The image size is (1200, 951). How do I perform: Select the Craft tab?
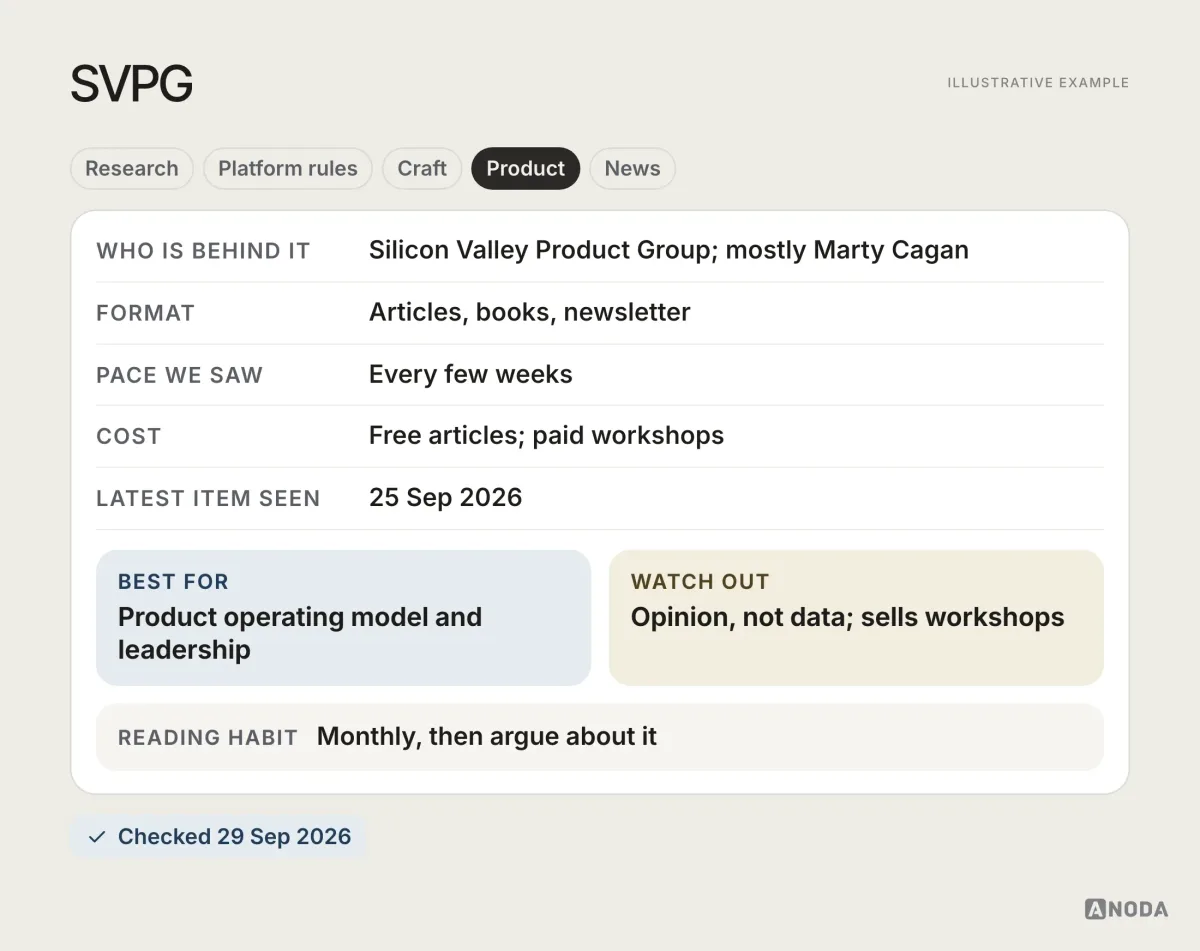coord(422,168)
